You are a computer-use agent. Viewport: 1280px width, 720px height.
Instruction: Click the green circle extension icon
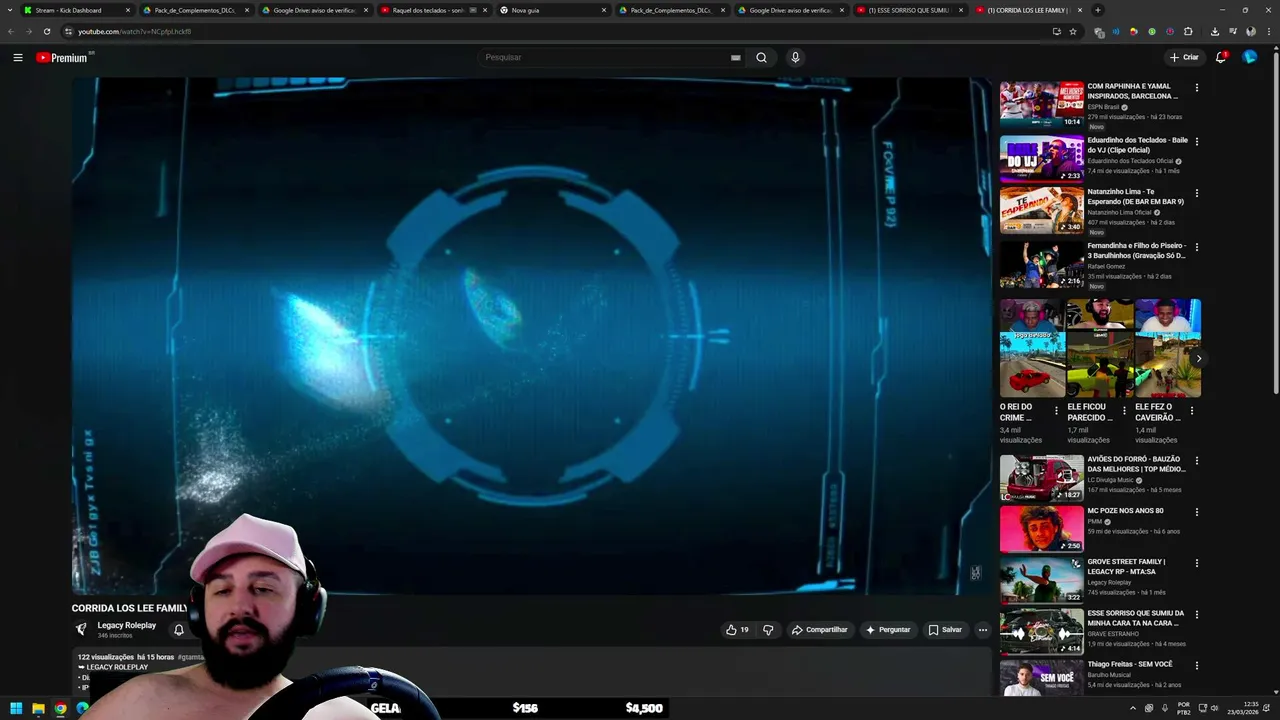pyautogui.click(x=1152, y=31)
